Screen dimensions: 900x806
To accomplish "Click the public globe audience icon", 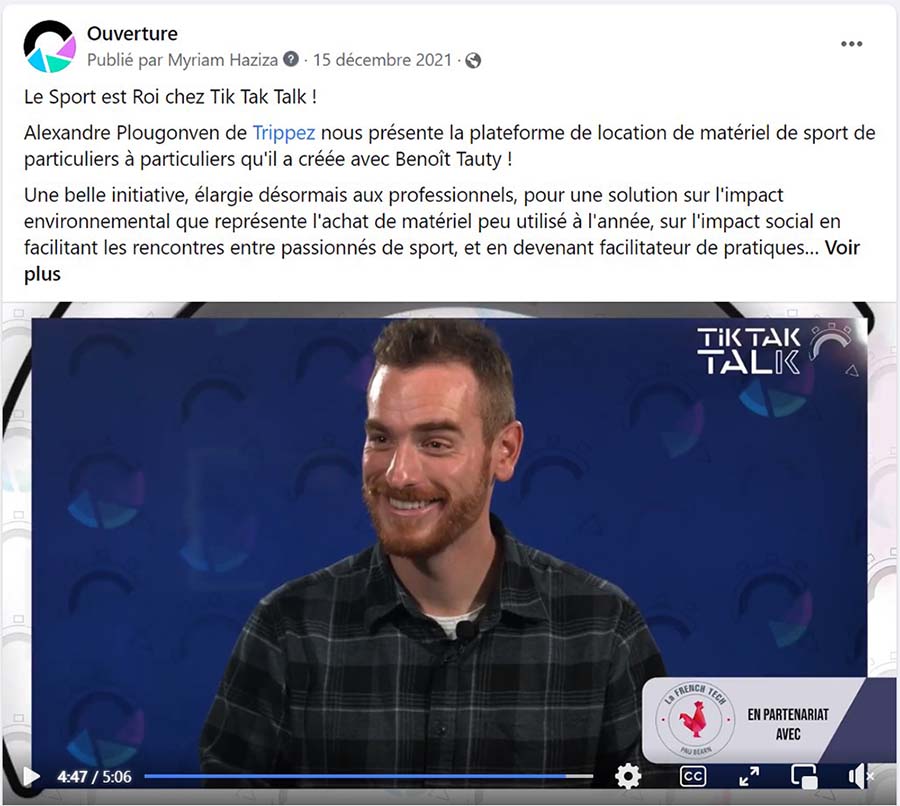I will point(473,60).
